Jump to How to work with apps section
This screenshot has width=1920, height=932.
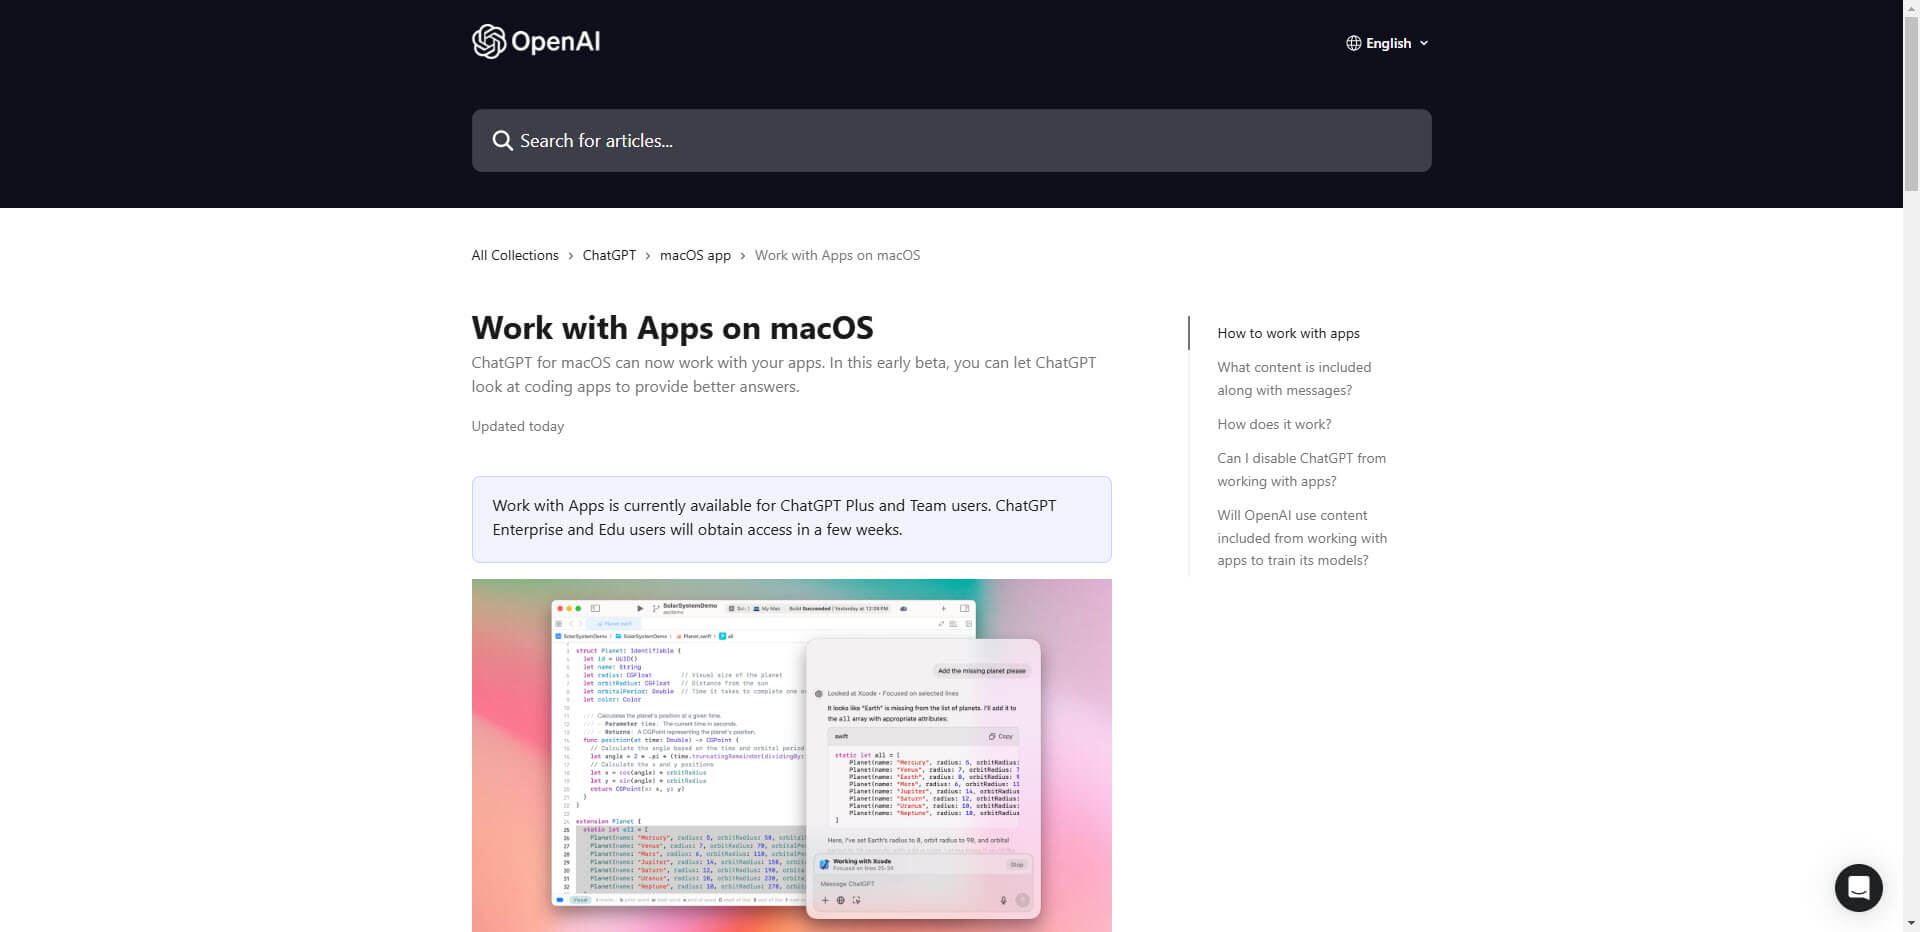1288,333
